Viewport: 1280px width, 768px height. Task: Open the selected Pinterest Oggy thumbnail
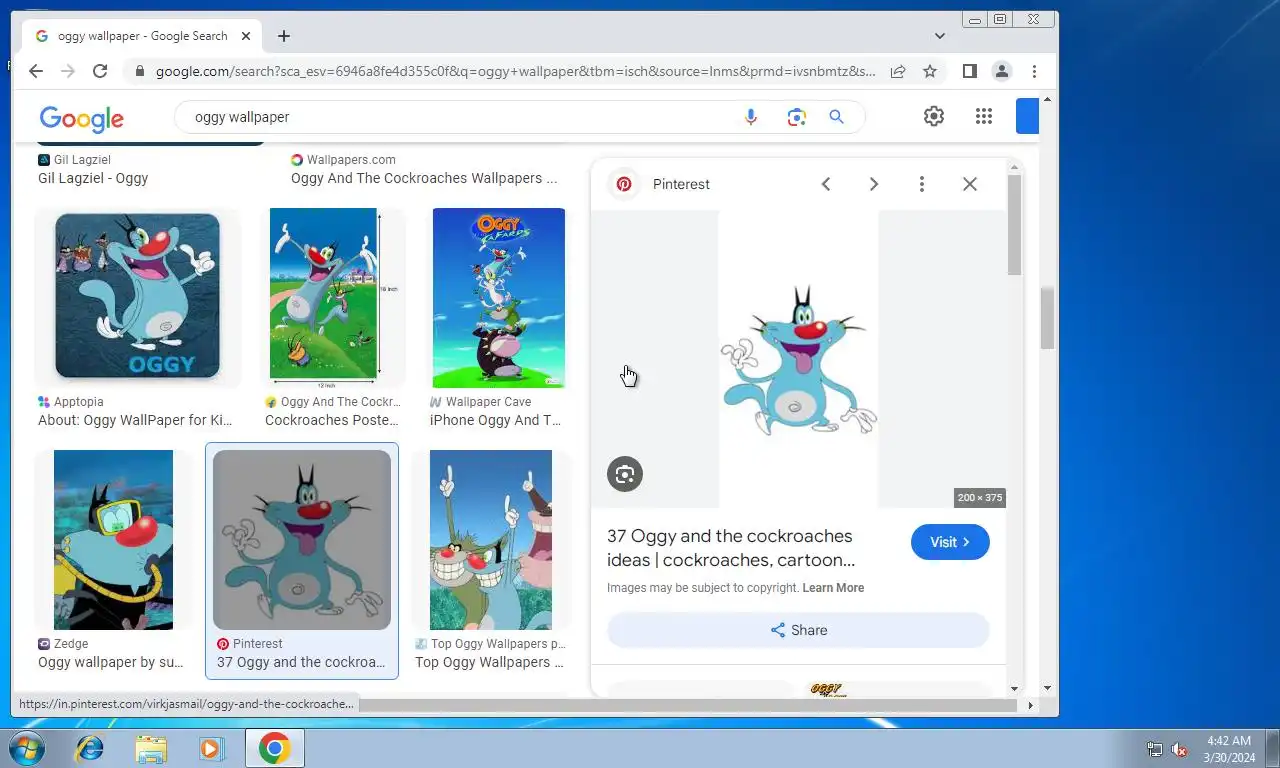click(x=302, y=540)
